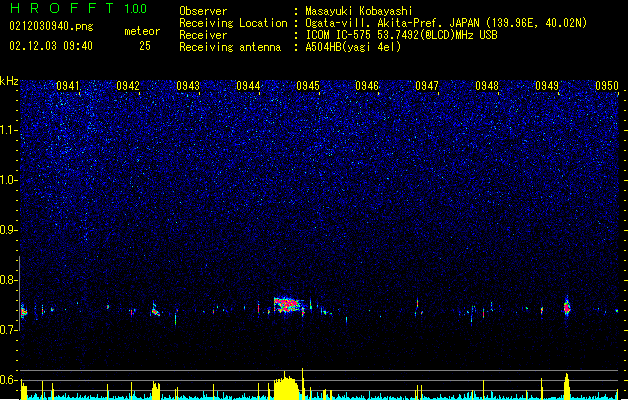This screenshot has height=400, width=629.
Task: Click the 0944 time marker
Action: [x=248, y=86]
